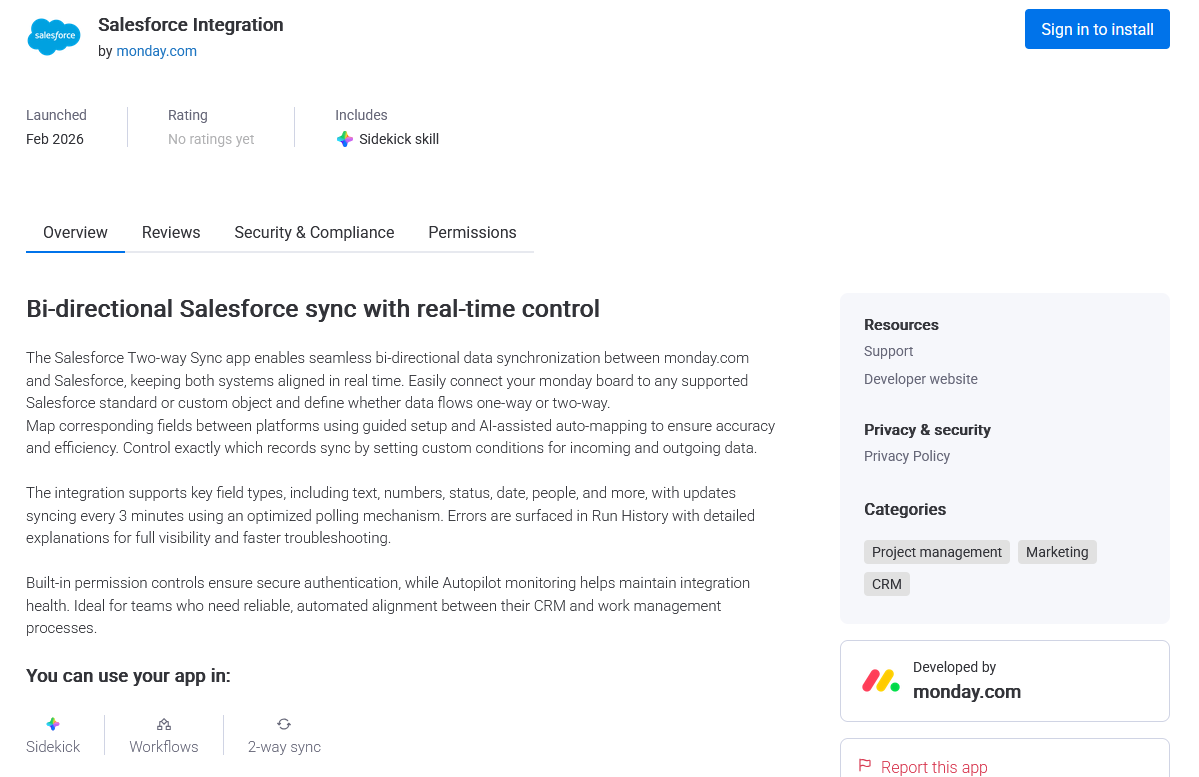Click the Support resource link
This screenshot has height=777, width=1199.
pos(888,351)
